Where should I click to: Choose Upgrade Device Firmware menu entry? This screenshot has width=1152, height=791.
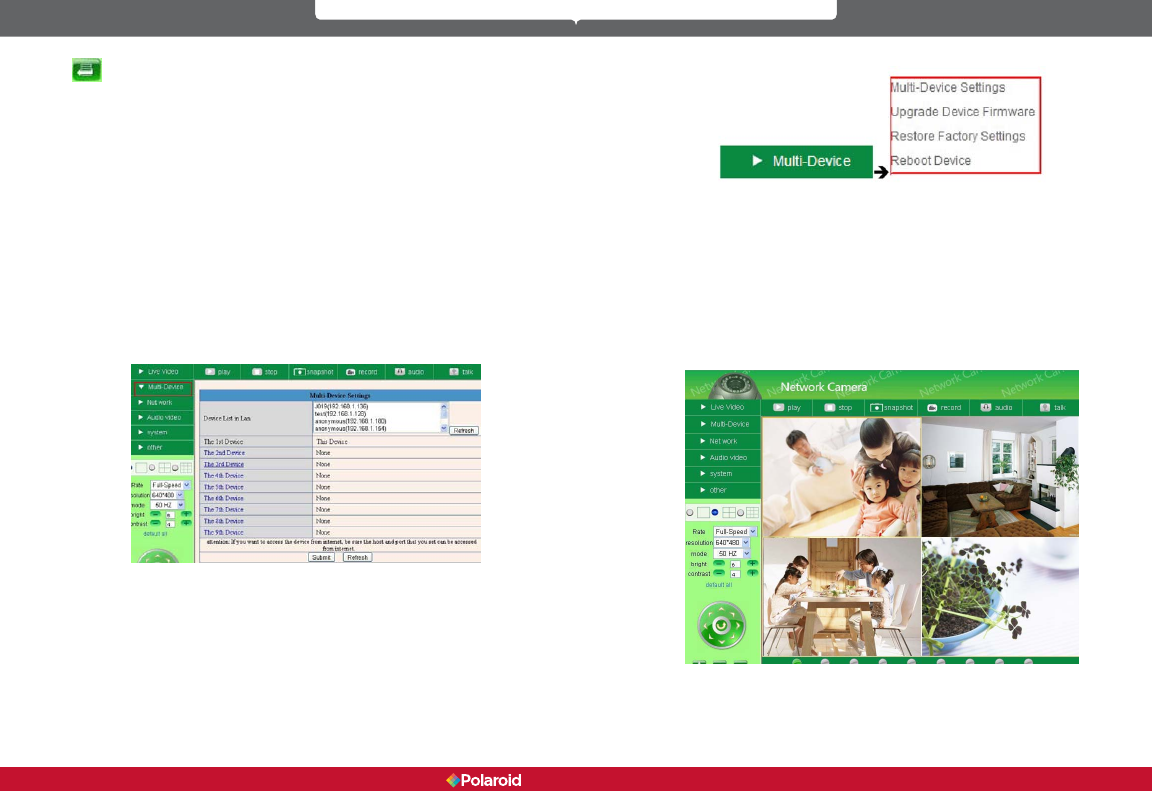(962, 112)
